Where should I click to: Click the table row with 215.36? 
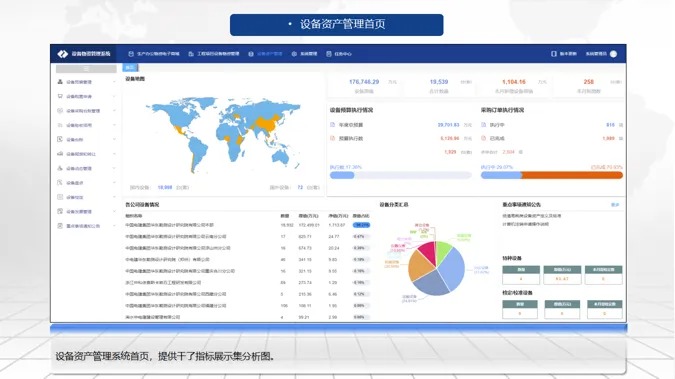click(248, 294)
